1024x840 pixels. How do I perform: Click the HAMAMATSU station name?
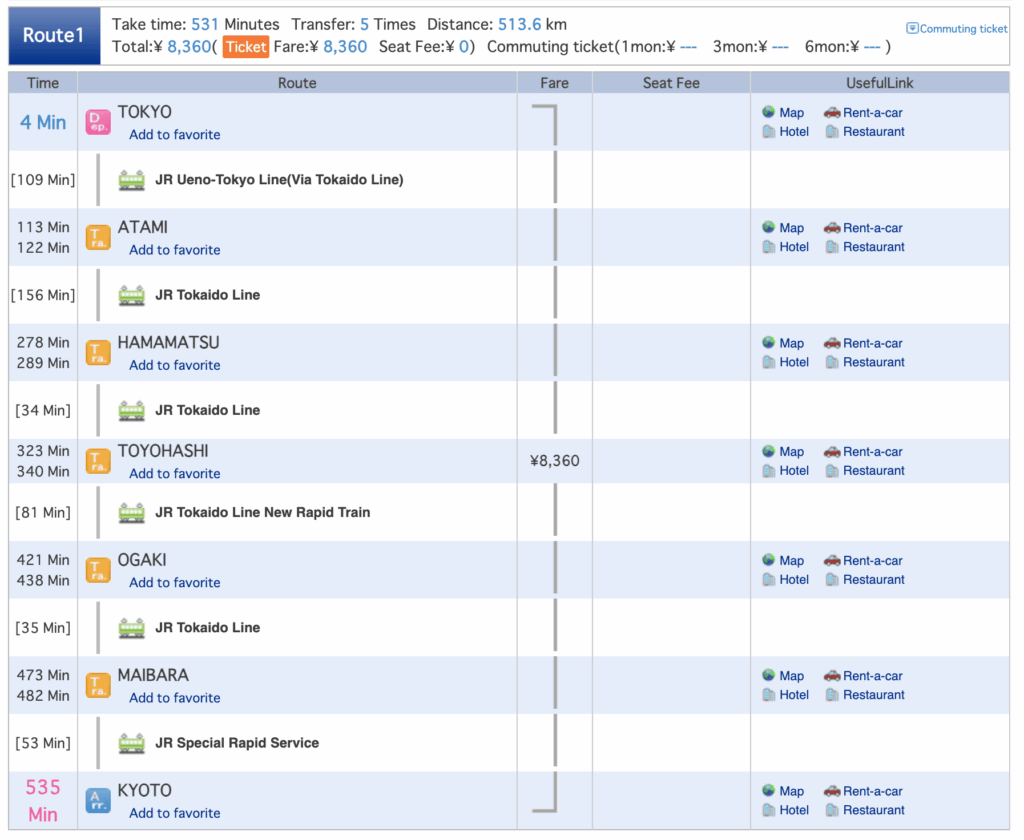click(x=168, y=342)
